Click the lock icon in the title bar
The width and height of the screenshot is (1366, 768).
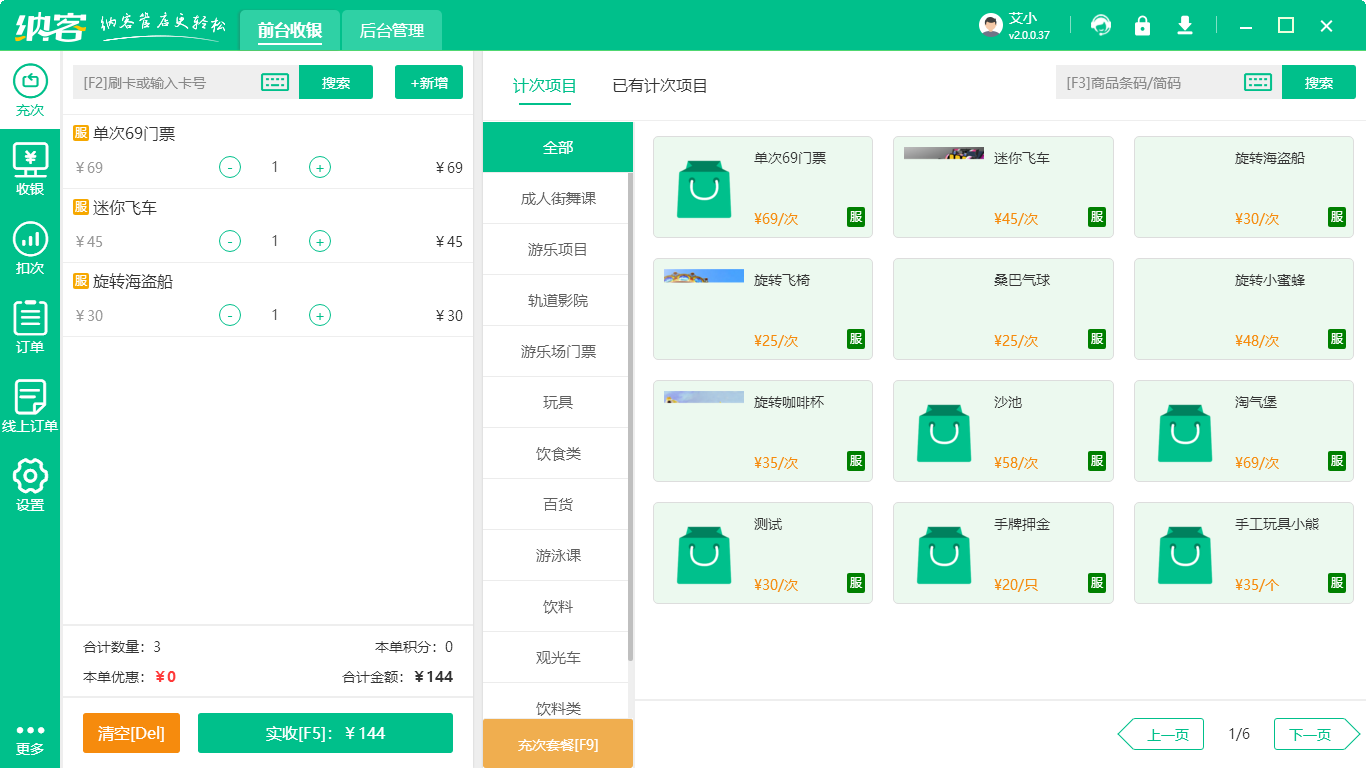tap(1142, 25)
